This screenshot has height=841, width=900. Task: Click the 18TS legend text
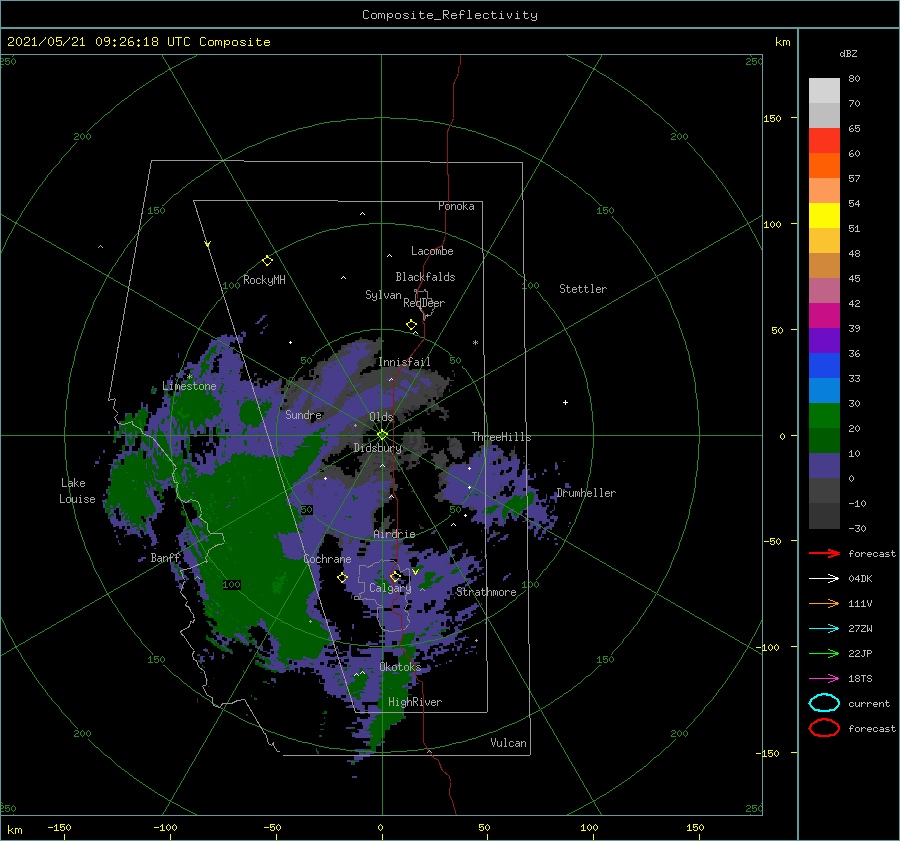click(860, 679)
